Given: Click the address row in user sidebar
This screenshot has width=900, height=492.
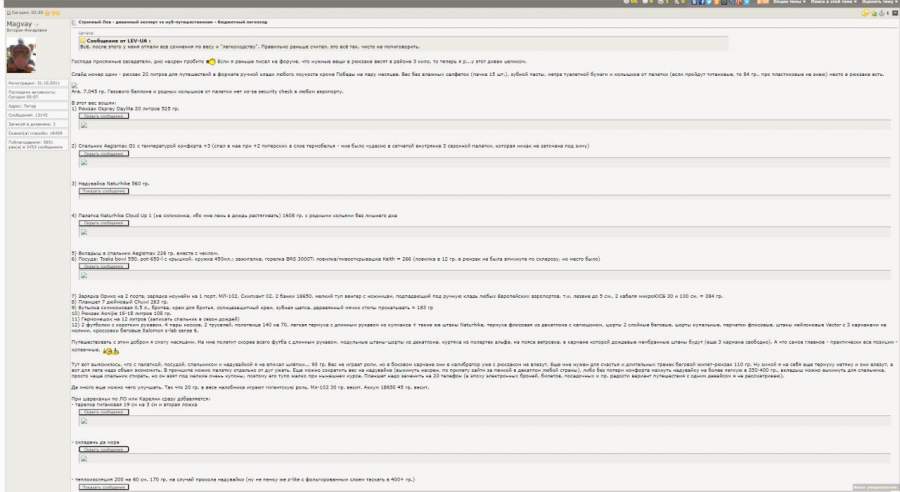Looking at the screenshot, I should (x=37, y=106).
